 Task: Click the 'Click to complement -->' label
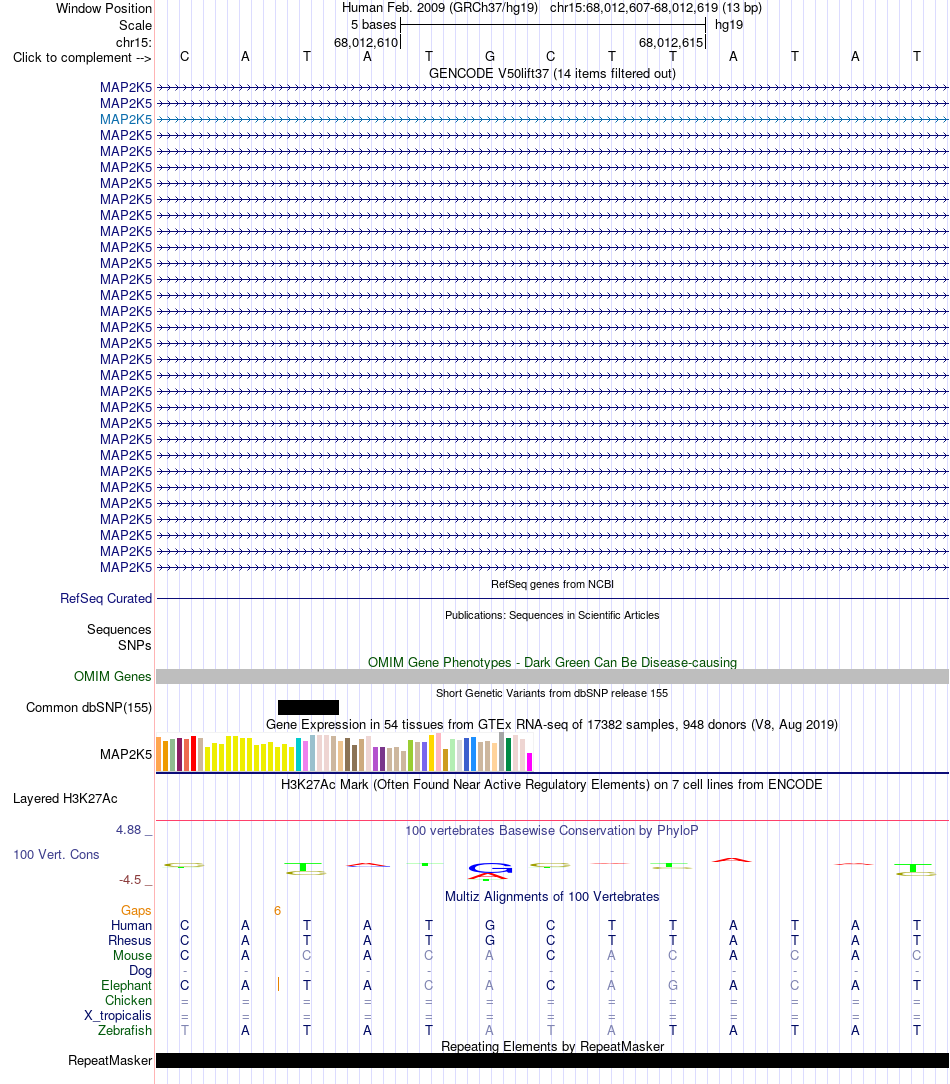pos(82,57)
